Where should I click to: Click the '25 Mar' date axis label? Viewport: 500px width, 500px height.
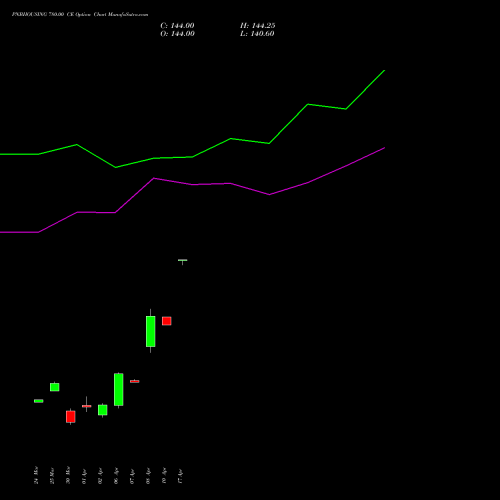[52, 475]
